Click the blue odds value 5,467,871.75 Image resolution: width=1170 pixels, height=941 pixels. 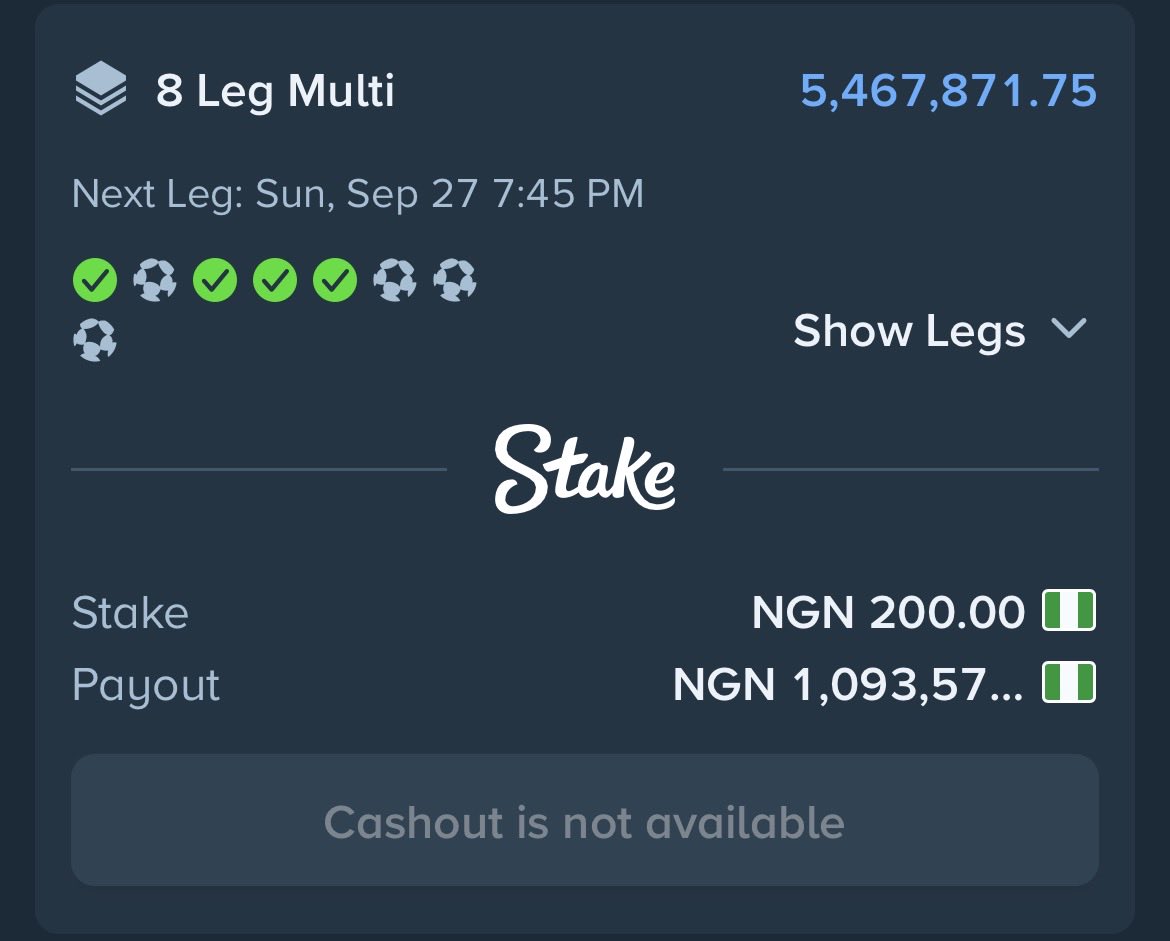[x=948, y=90]
